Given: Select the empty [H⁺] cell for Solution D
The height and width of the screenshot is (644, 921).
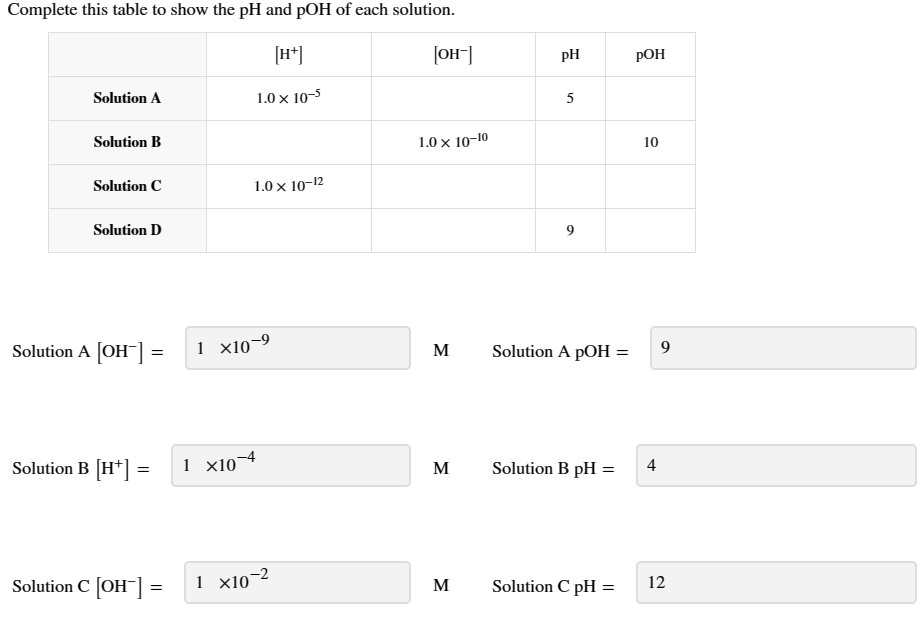Looking at the screenshot, I should (289, 230).
